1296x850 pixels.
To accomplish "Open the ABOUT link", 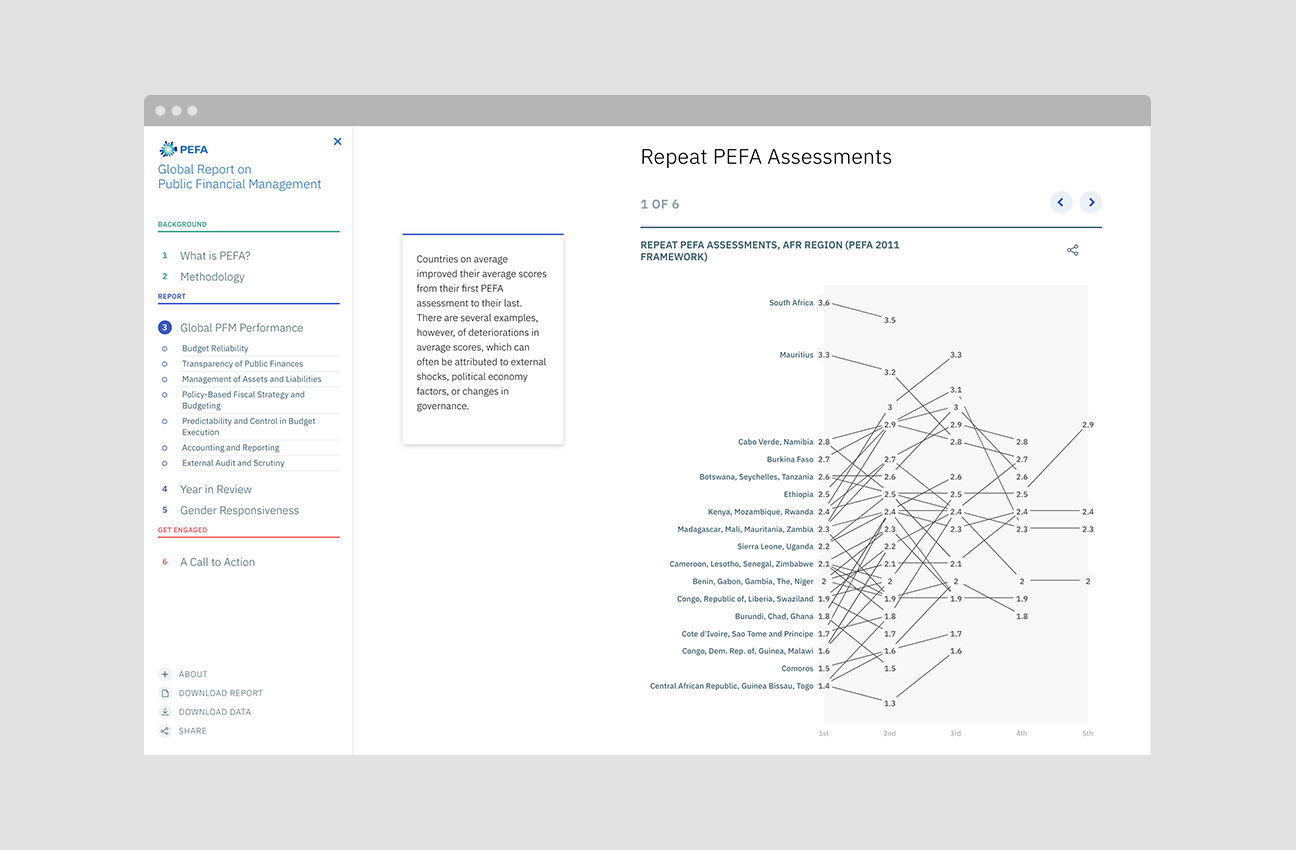I will point(193,674).
